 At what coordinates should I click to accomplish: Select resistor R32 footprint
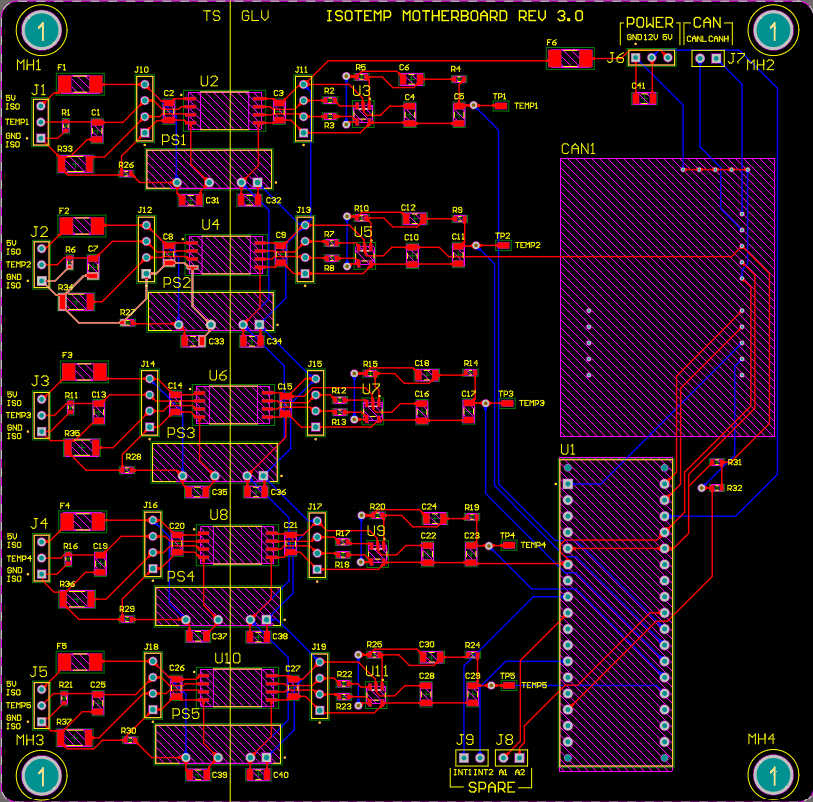(x=717, y=488)
